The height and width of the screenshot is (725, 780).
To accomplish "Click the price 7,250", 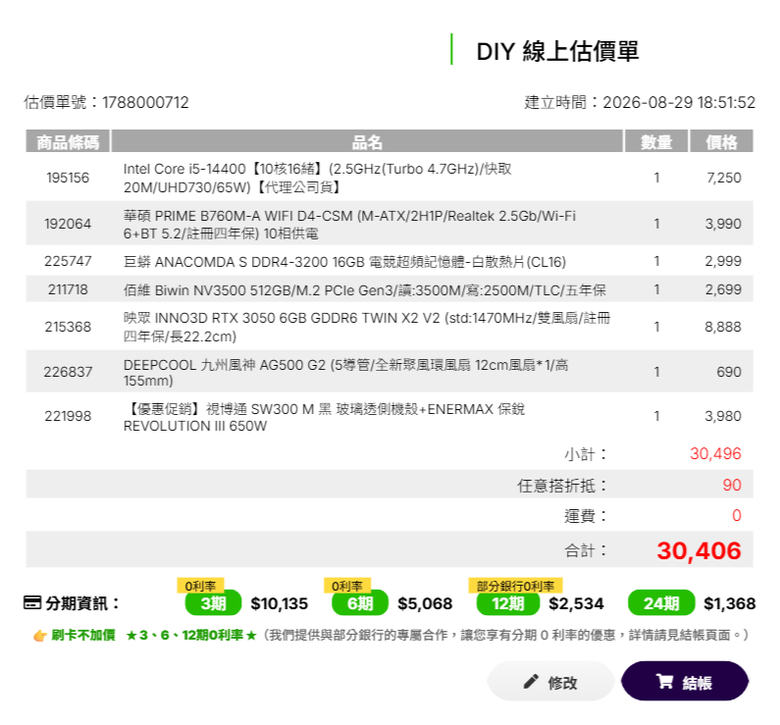I will [724, 178].
